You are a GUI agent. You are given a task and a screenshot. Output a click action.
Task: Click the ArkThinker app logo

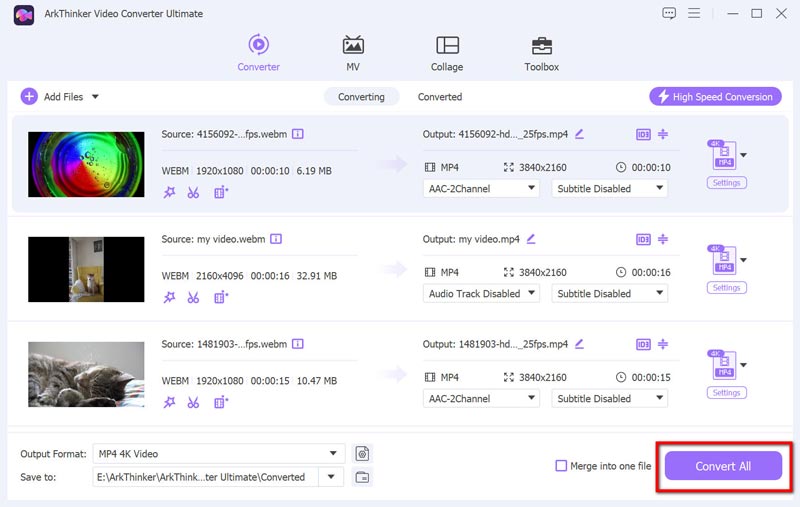24,15
